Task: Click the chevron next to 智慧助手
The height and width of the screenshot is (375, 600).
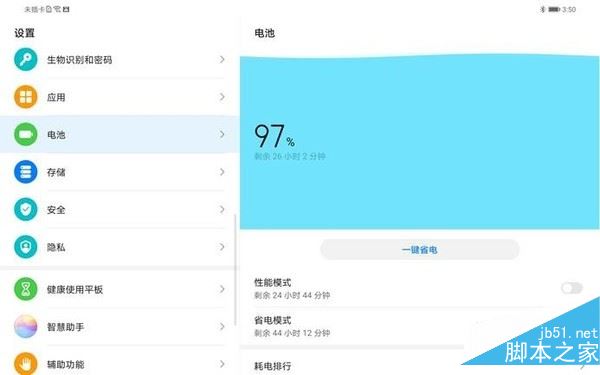Action: click(222, 326)
